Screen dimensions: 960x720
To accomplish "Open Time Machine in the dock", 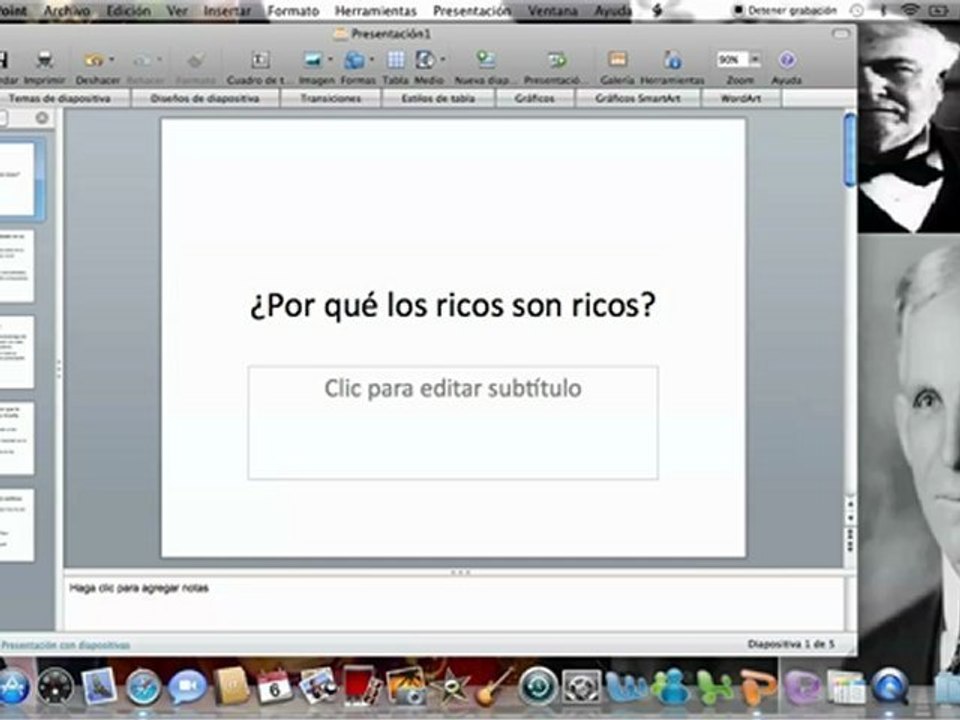I will pyautogui.click(x=538, y=687).
